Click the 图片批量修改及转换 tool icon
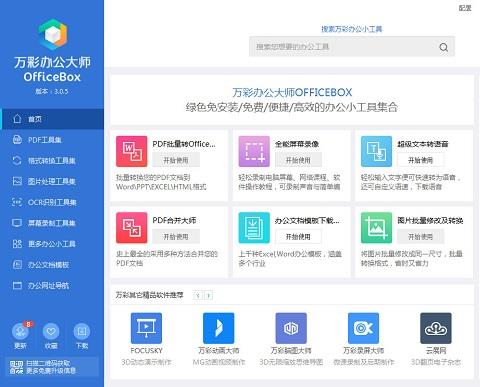This screenshot has width=480, height=387. coord(376,228)
